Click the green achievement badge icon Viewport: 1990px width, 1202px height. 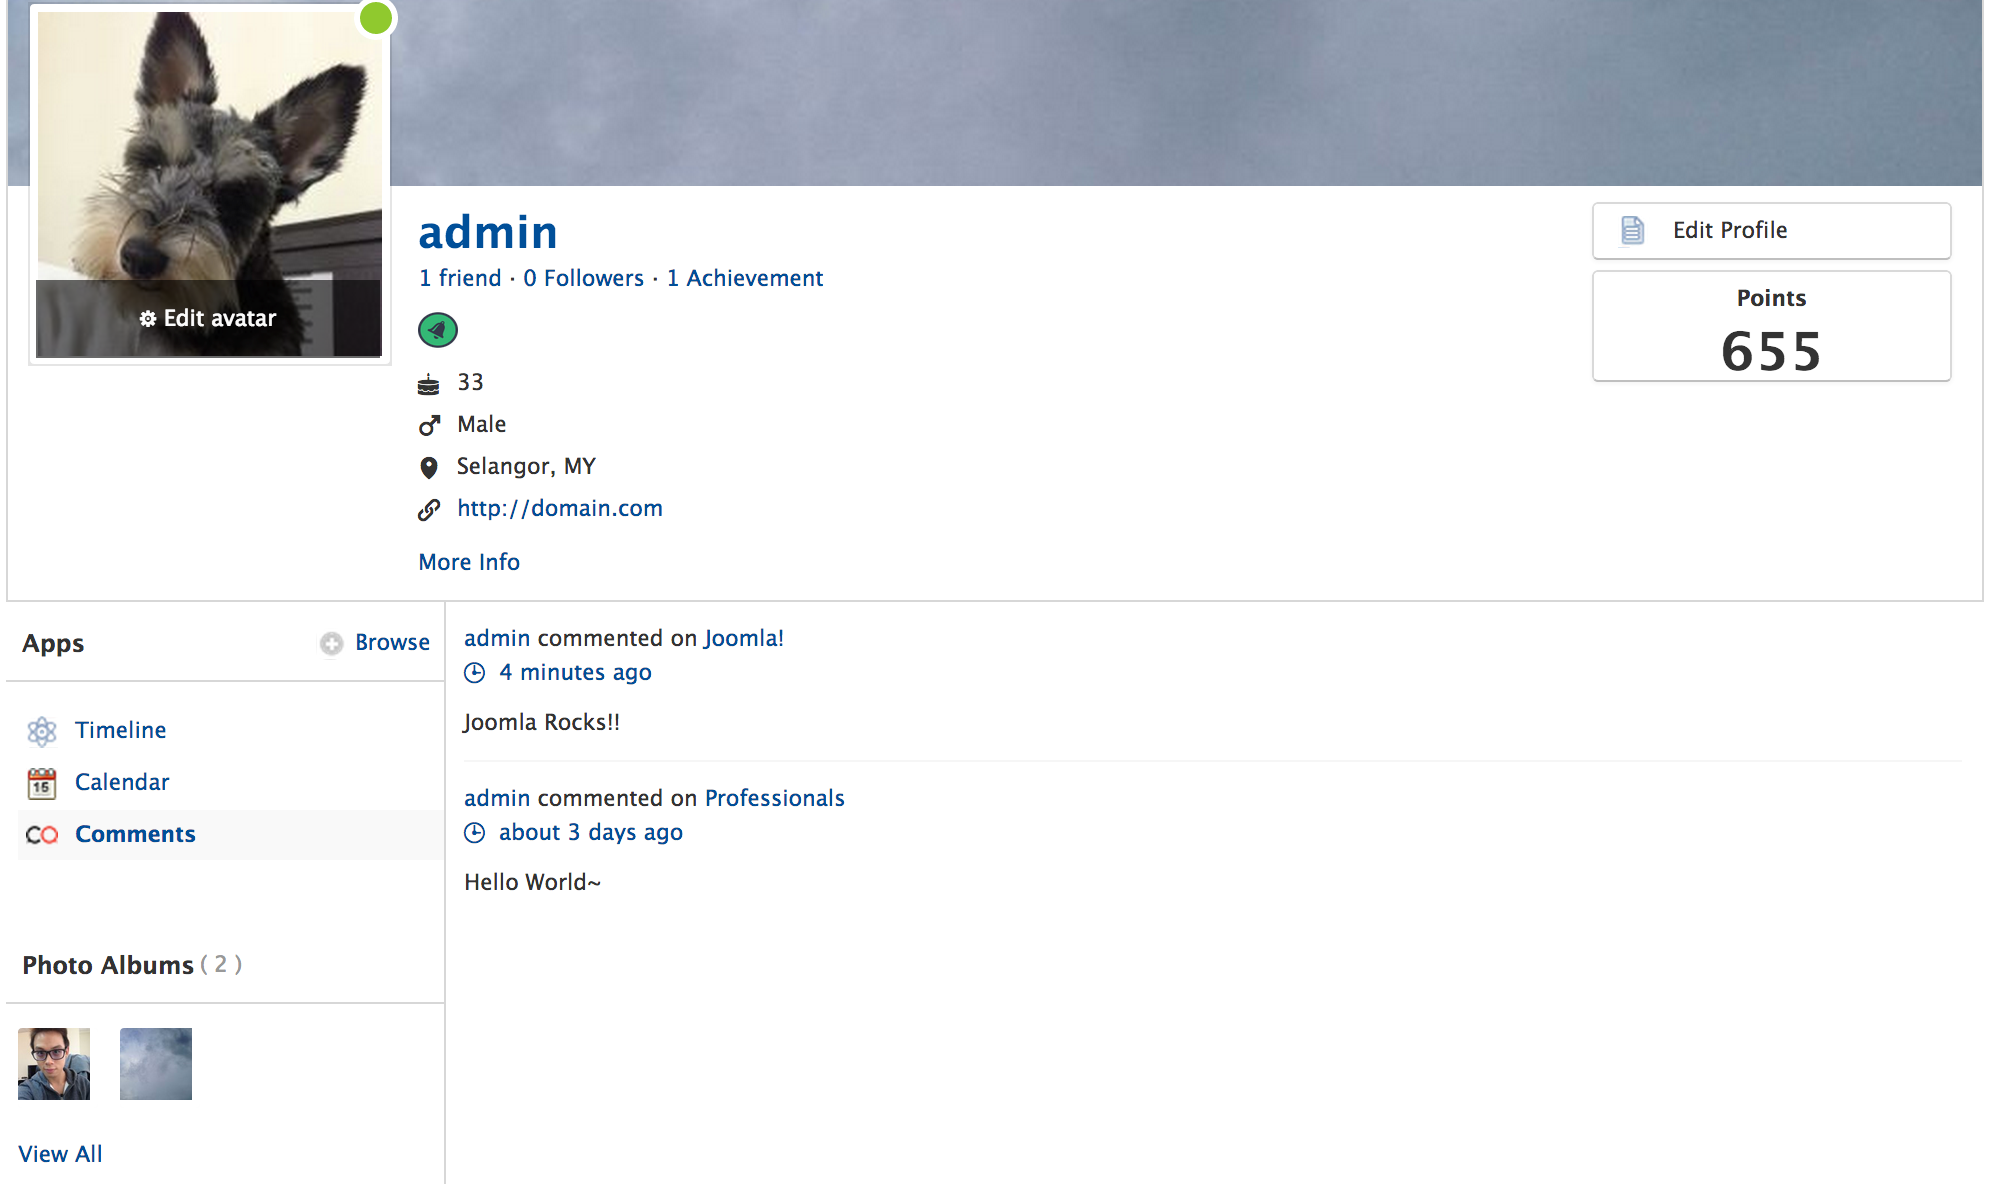tap(437, 330)
